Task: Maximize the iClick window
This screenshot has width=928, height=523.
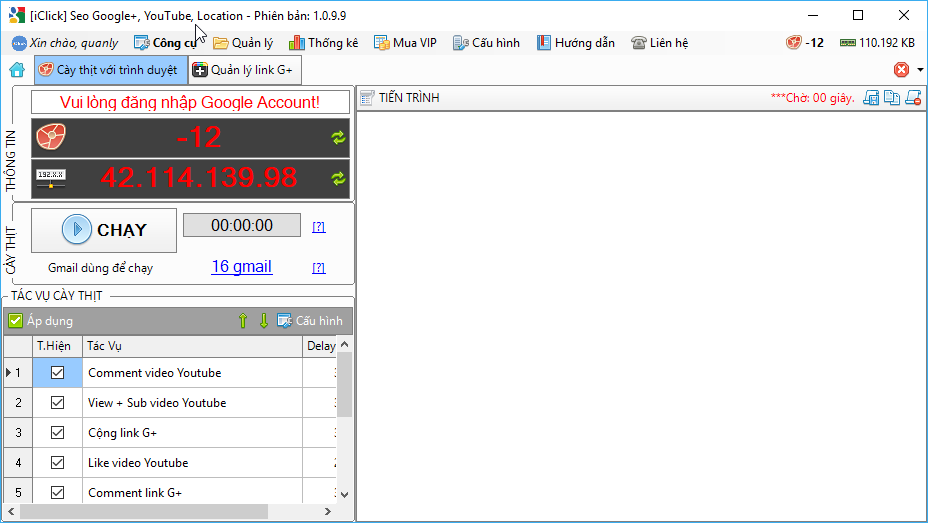Action: pyautogui.click(x=858, y=15)
